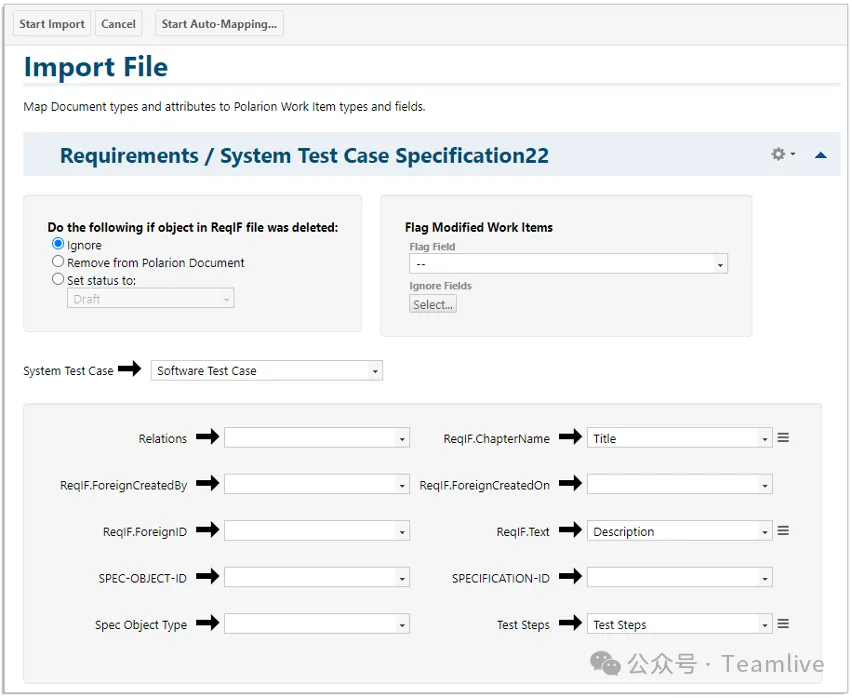This screenshot has height=698, width=852.
Task: Open options menu icon beside Test Steps mapping
Action: 783,624
